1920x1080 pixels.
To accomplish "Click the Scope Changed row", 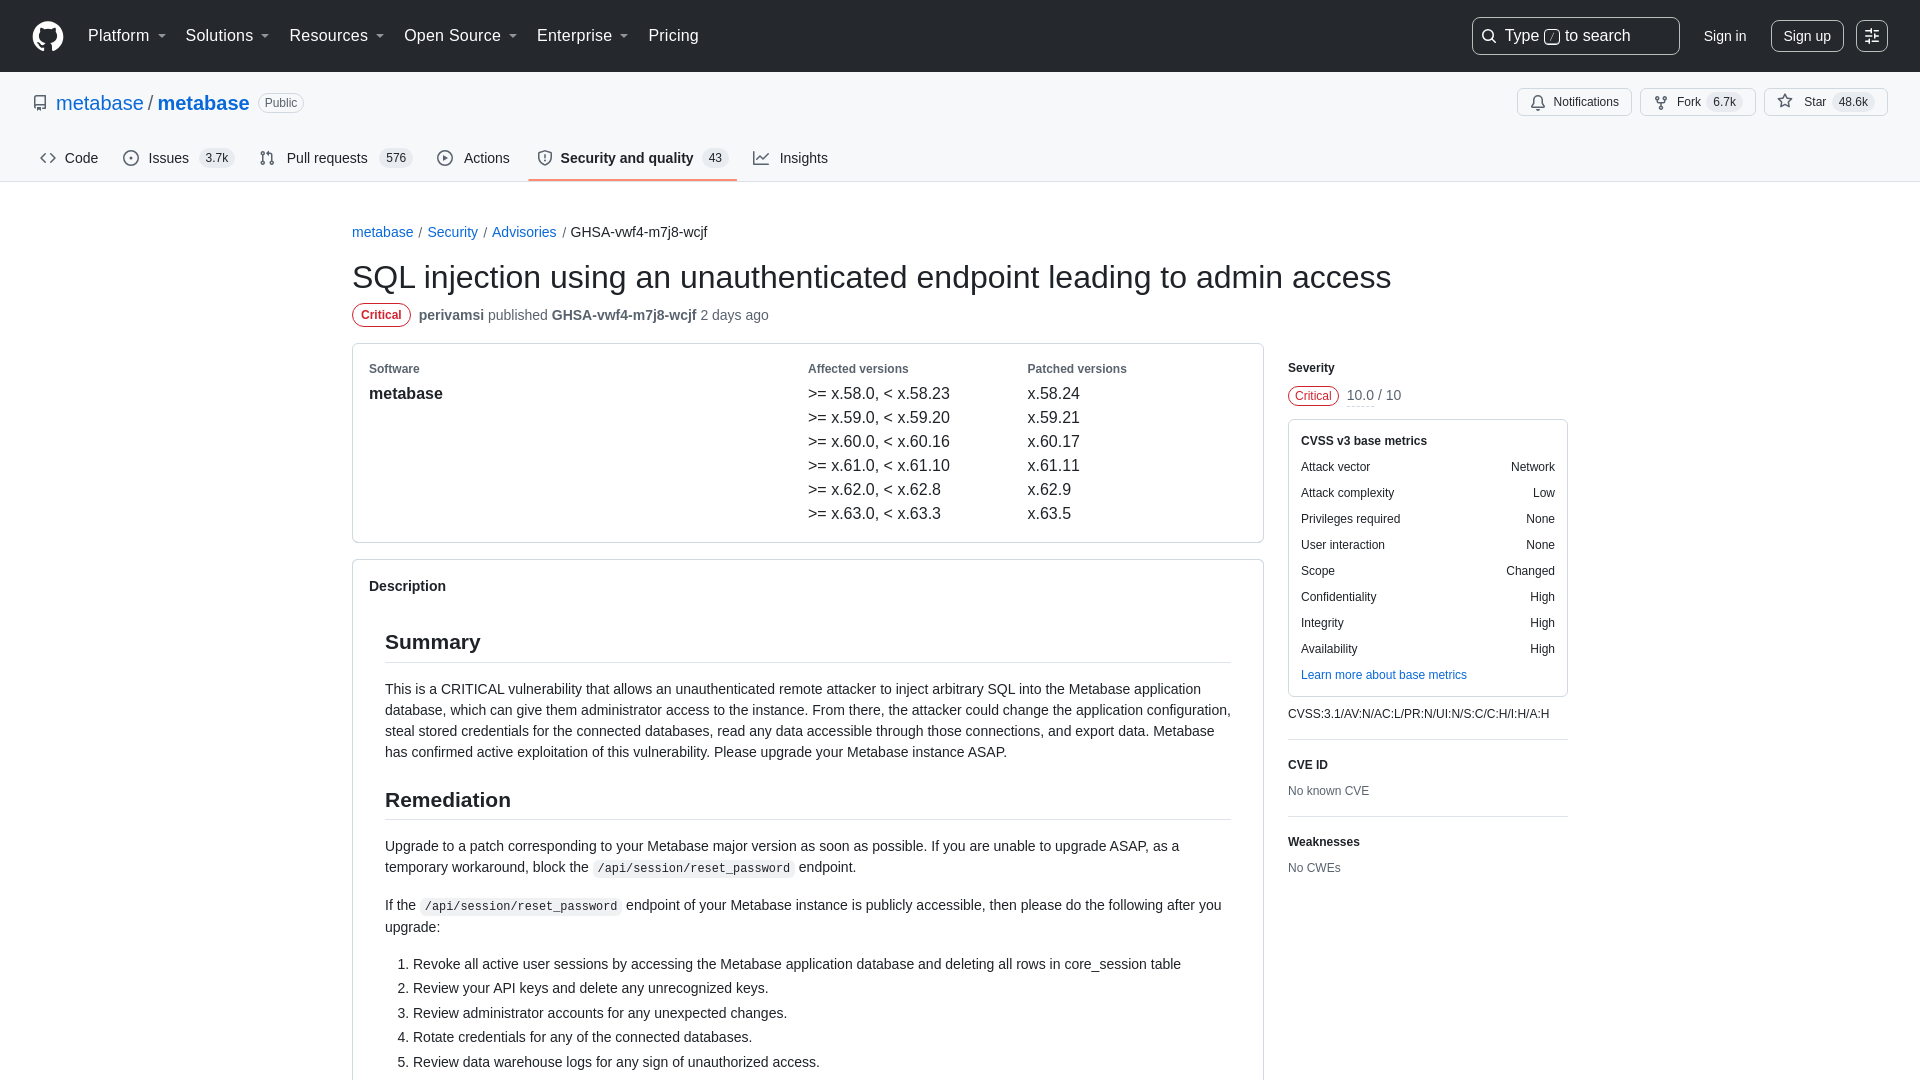I will click(x=1428, y=571).
